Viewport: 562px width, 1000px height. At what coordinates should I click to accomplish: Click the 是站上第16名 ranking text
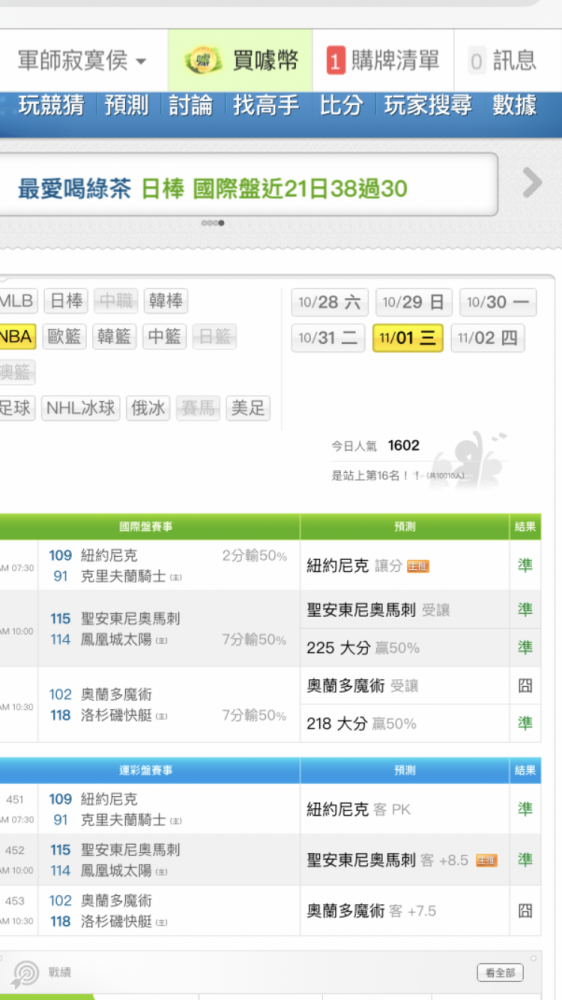tap(377, 476)
